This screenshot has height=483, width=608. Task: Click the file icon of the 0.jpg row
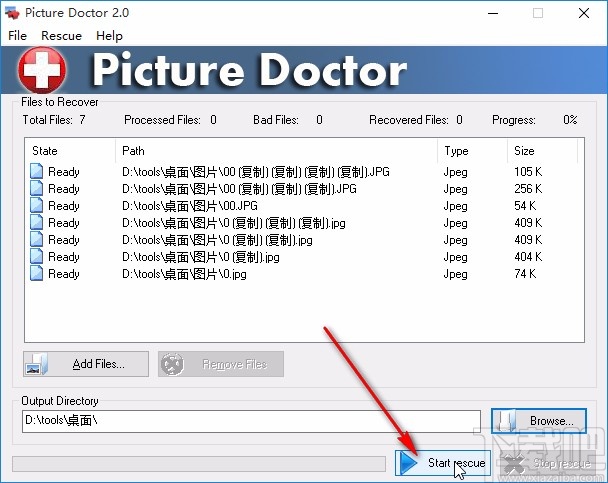click(36, 274)
